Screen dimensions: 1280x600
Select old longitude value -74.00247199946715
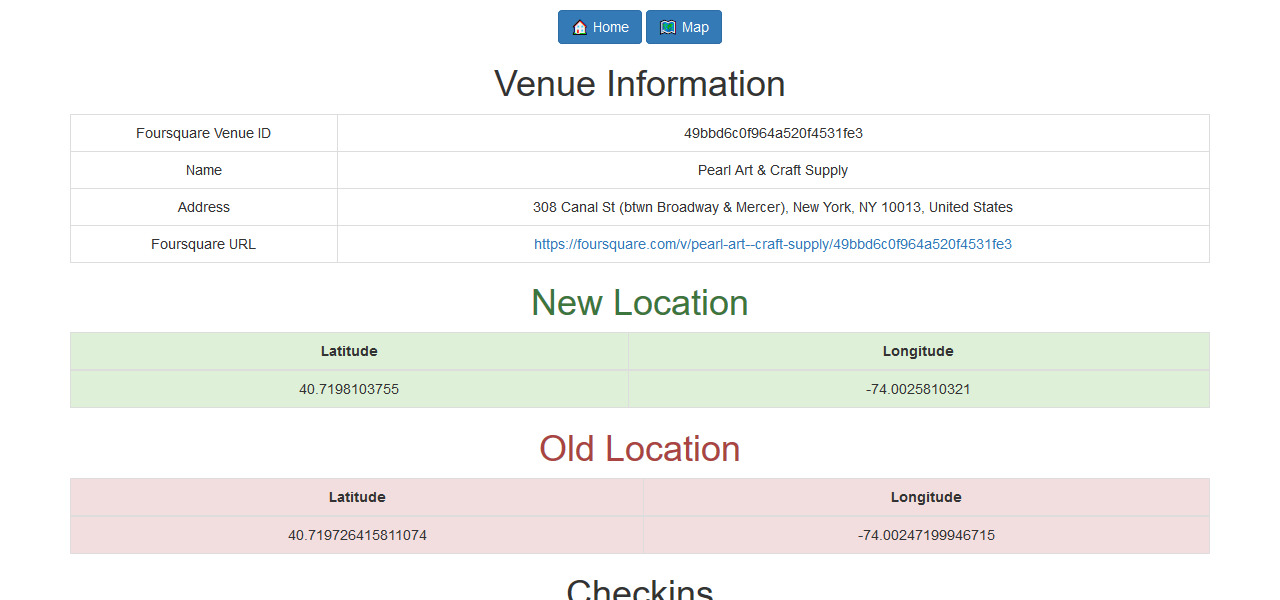pos(926,535)
